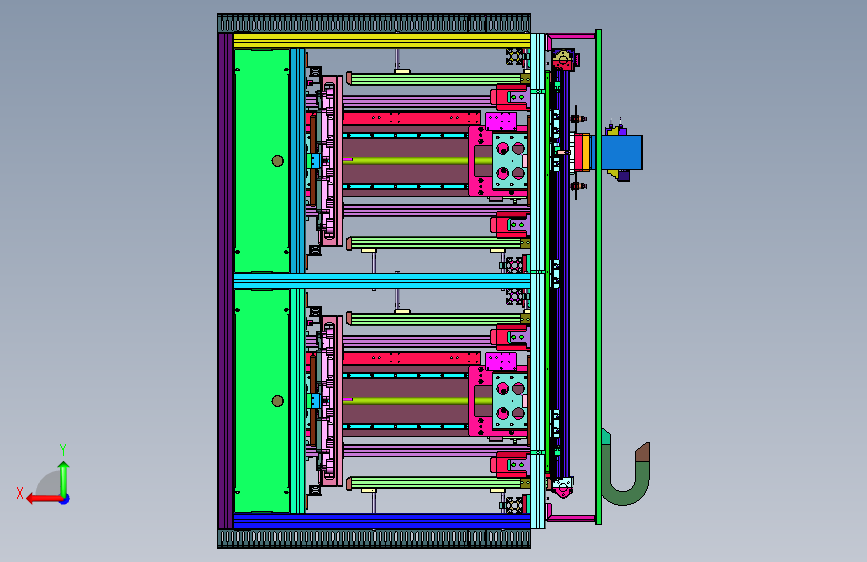This screenshot has height=562, width=867.
Task: Select the brown circle on the upper green panel
Action: [278, 161]
